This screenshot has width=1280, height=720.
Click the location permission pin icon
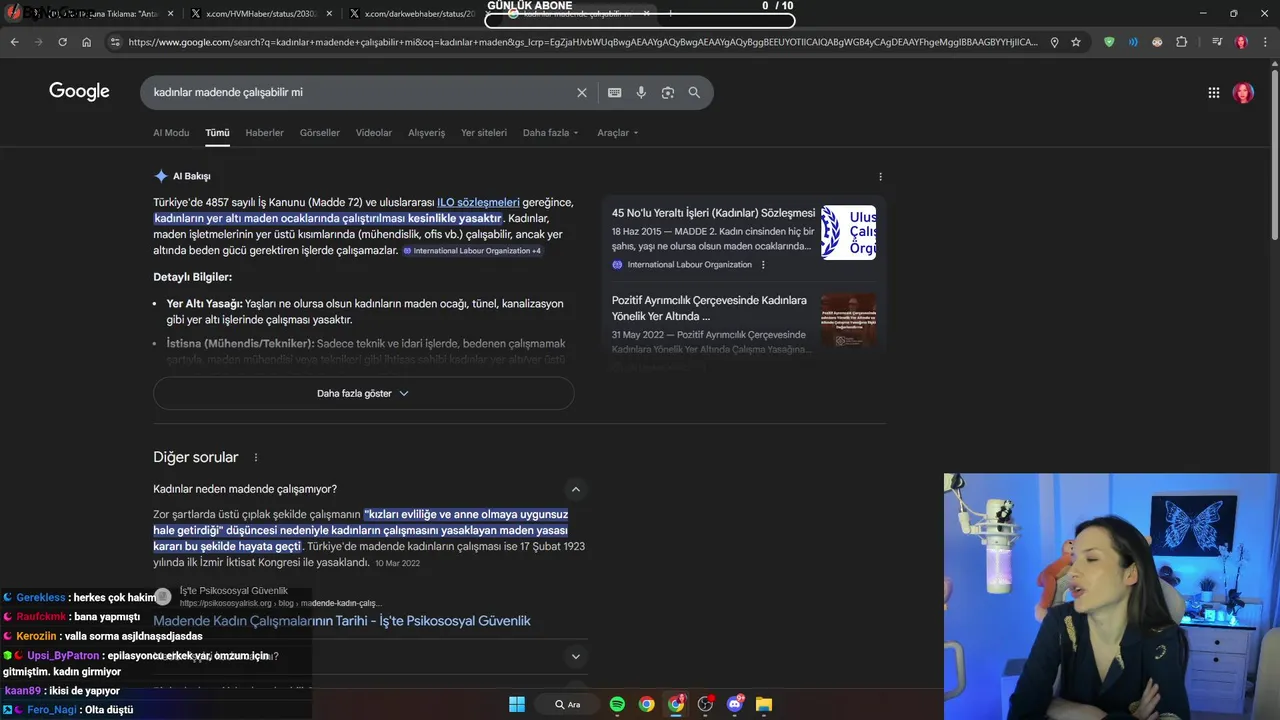coord(1054,42)
